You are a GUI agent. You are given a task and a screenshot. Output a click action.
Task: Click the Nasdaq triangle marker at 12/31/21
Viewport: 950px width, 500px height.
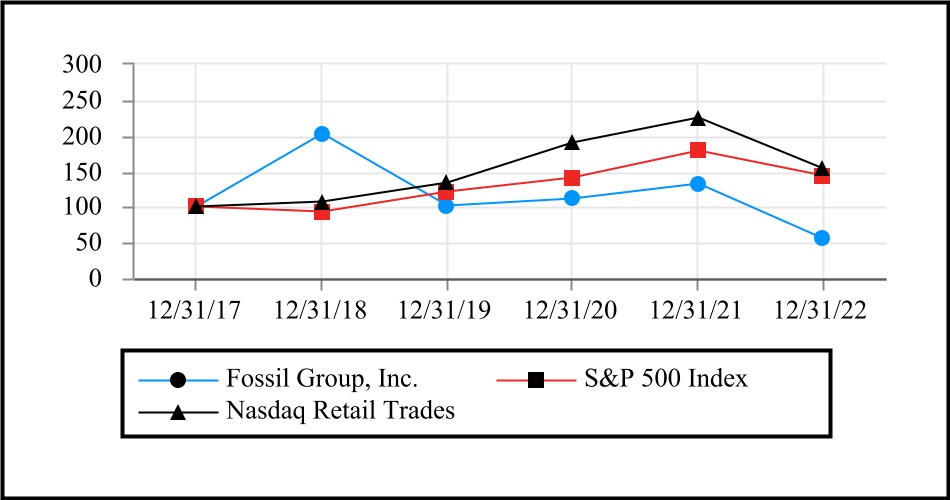697,118
